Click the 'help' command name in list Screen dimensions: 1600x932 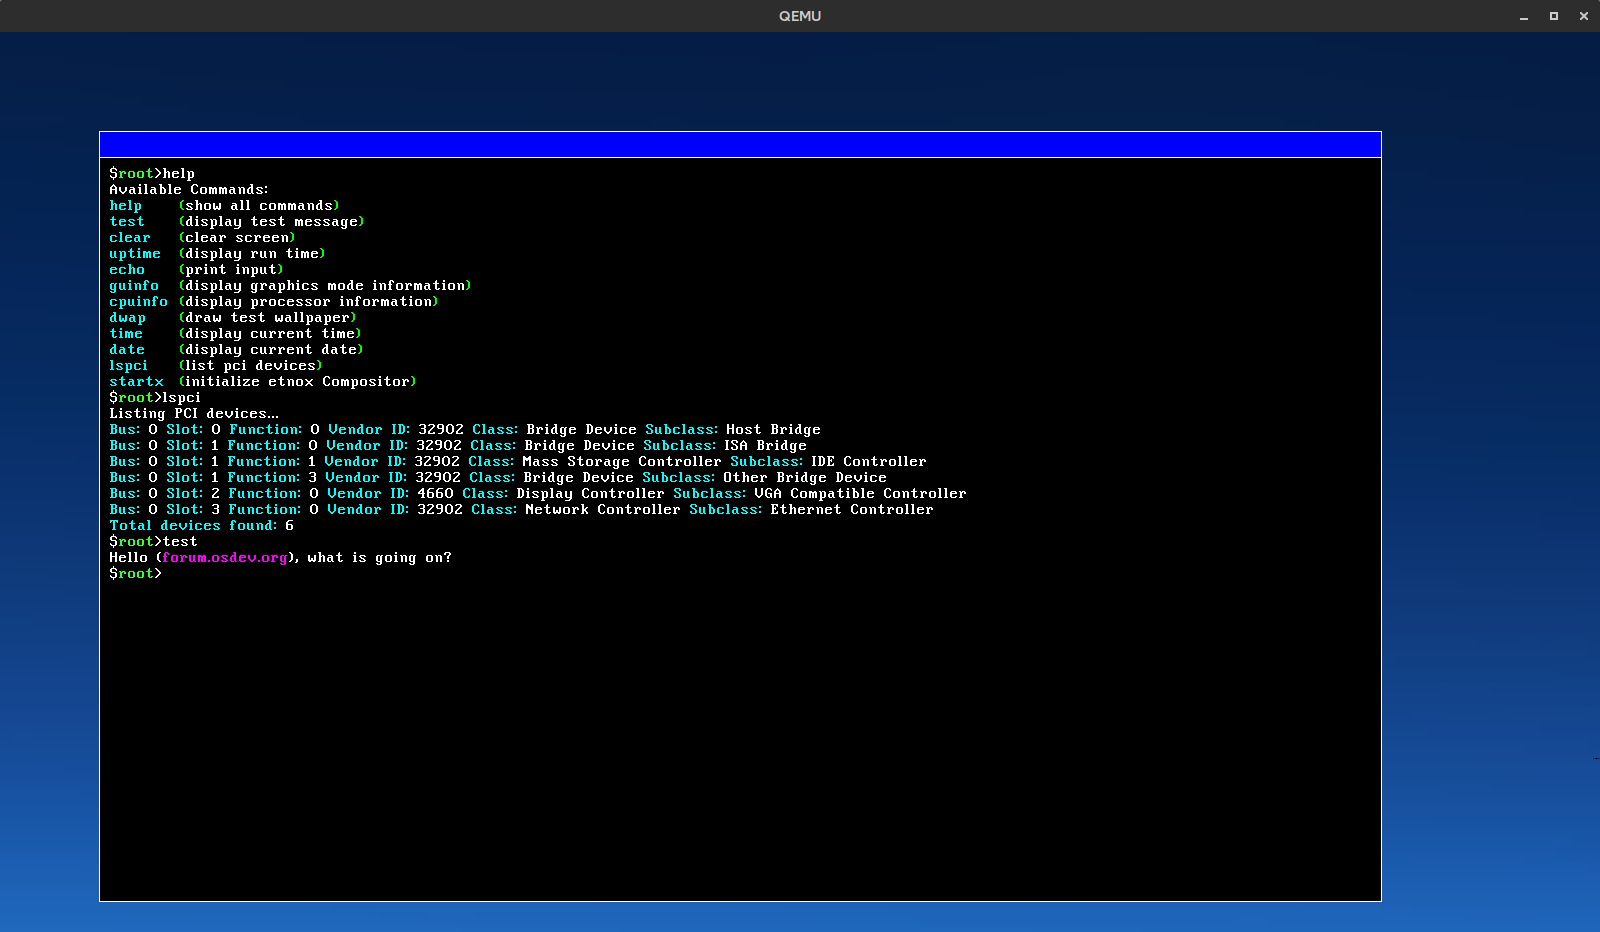[x=126, y=206]
